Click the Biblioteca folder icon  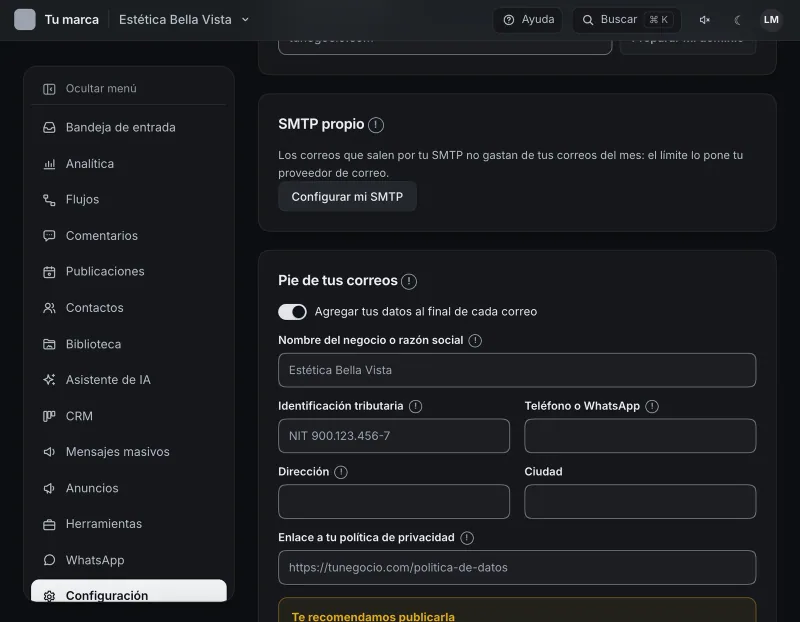(49, 344)
